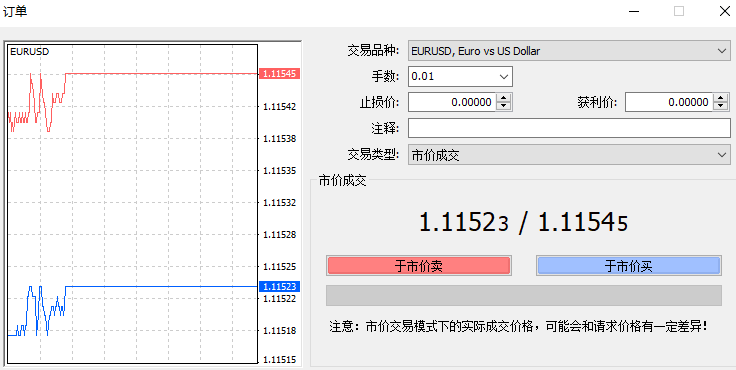Open the 交易品种 symbol dropdown
Image resolution: width=736 pixels, height=370 pixels.
[x=569, y=51]
